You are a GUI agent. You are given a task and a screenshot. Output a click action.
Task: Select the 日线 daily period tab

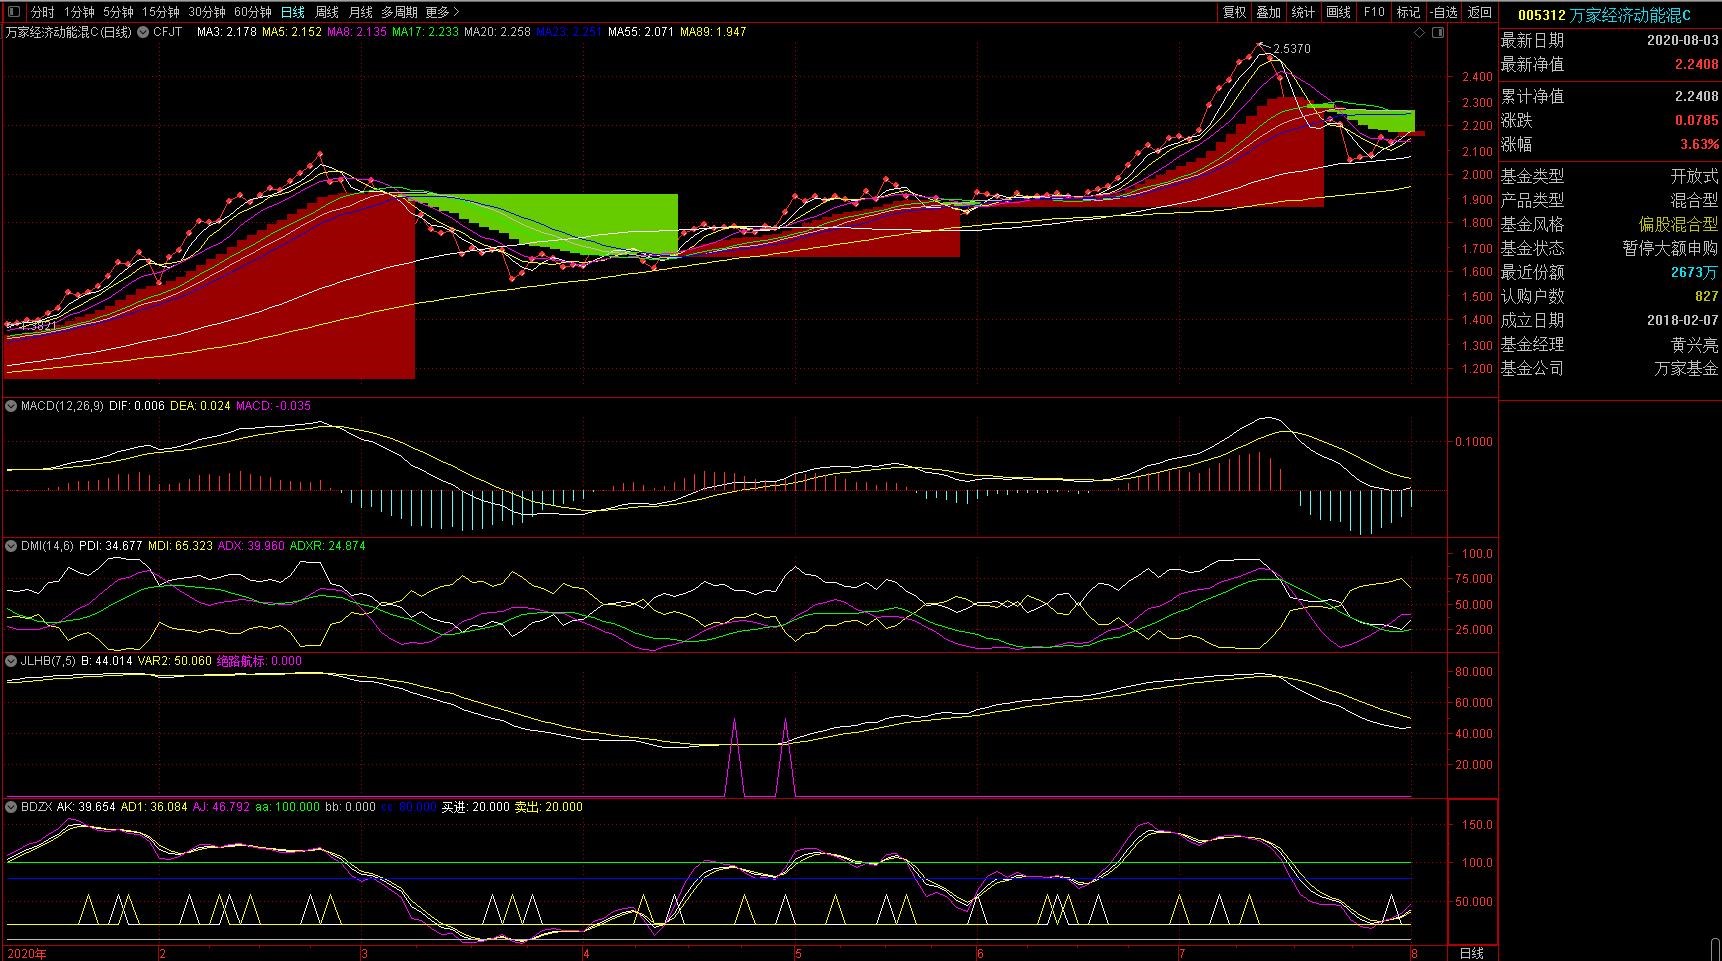[x=293, y=12]
